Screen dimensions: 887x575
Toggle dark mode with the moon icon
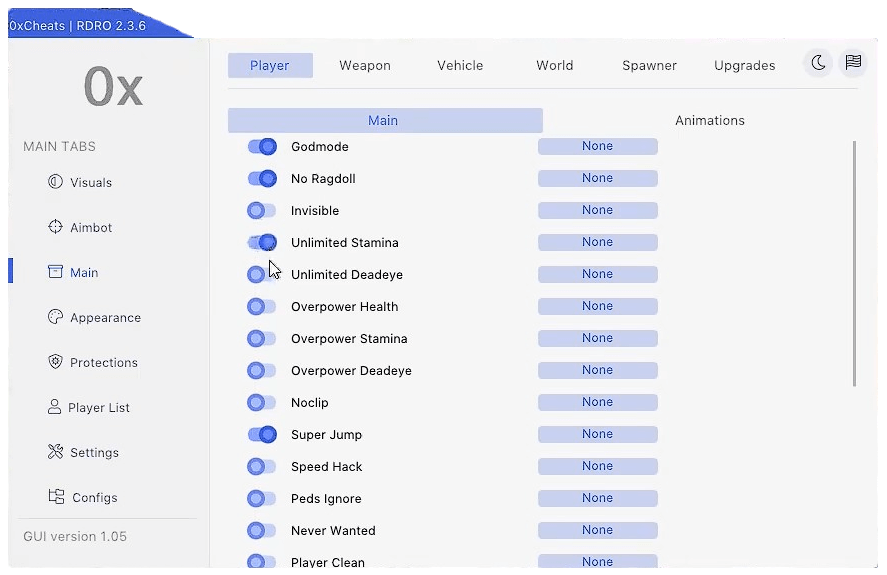click(x=818, y=63)
